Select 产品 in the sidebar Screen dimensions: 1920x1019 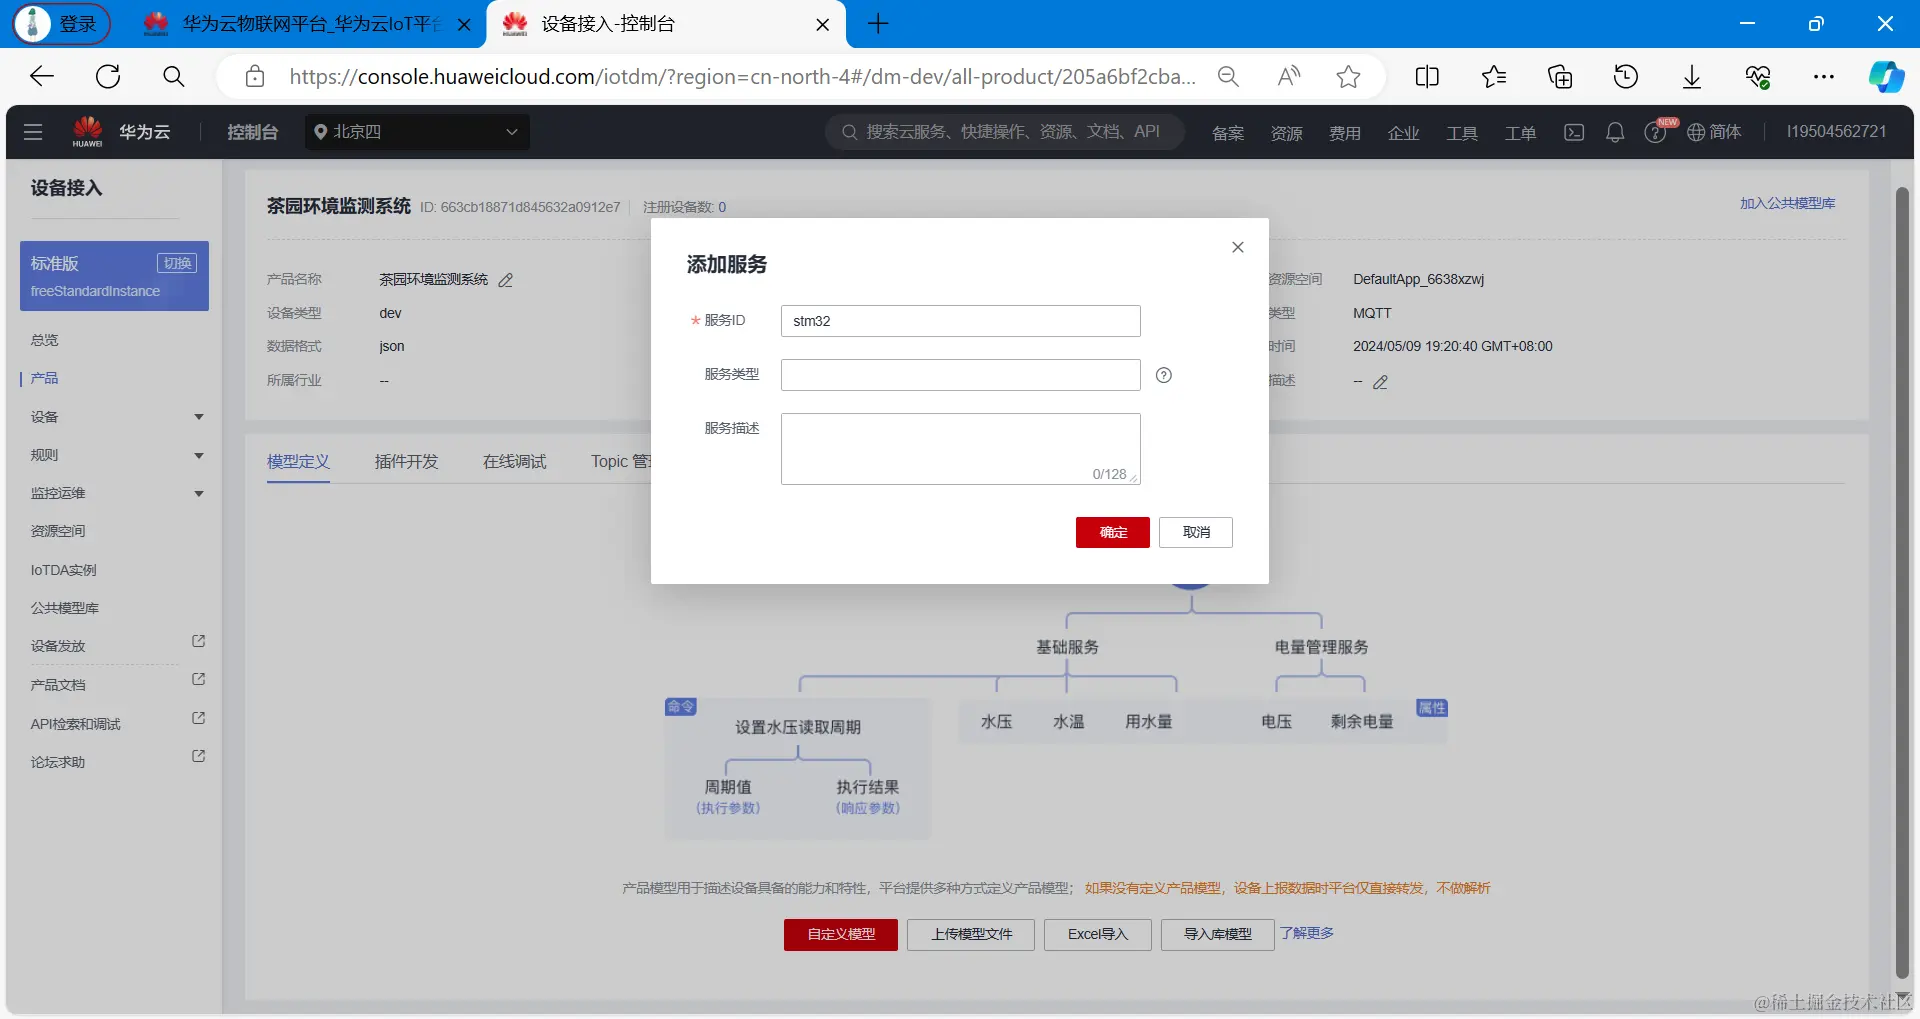point(45,378)
